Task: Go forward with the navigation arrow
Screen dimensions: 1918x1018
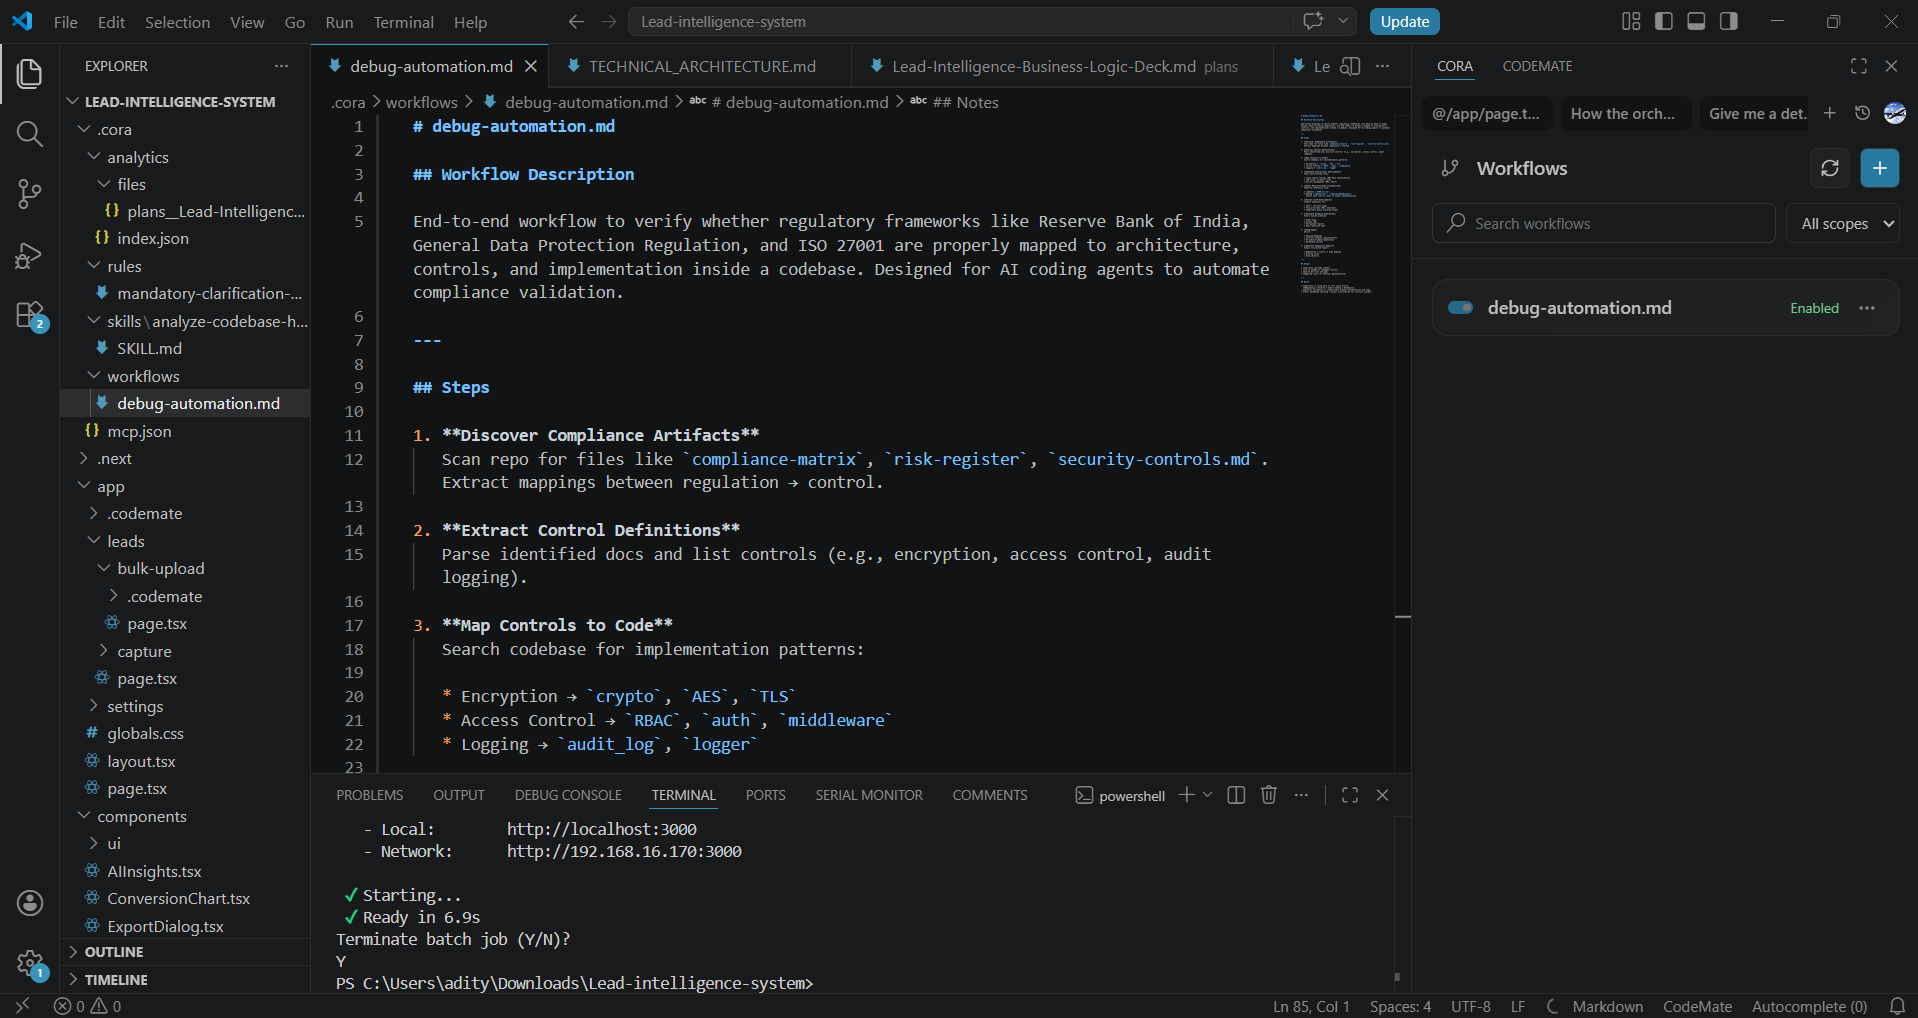Action: point(609,21)
